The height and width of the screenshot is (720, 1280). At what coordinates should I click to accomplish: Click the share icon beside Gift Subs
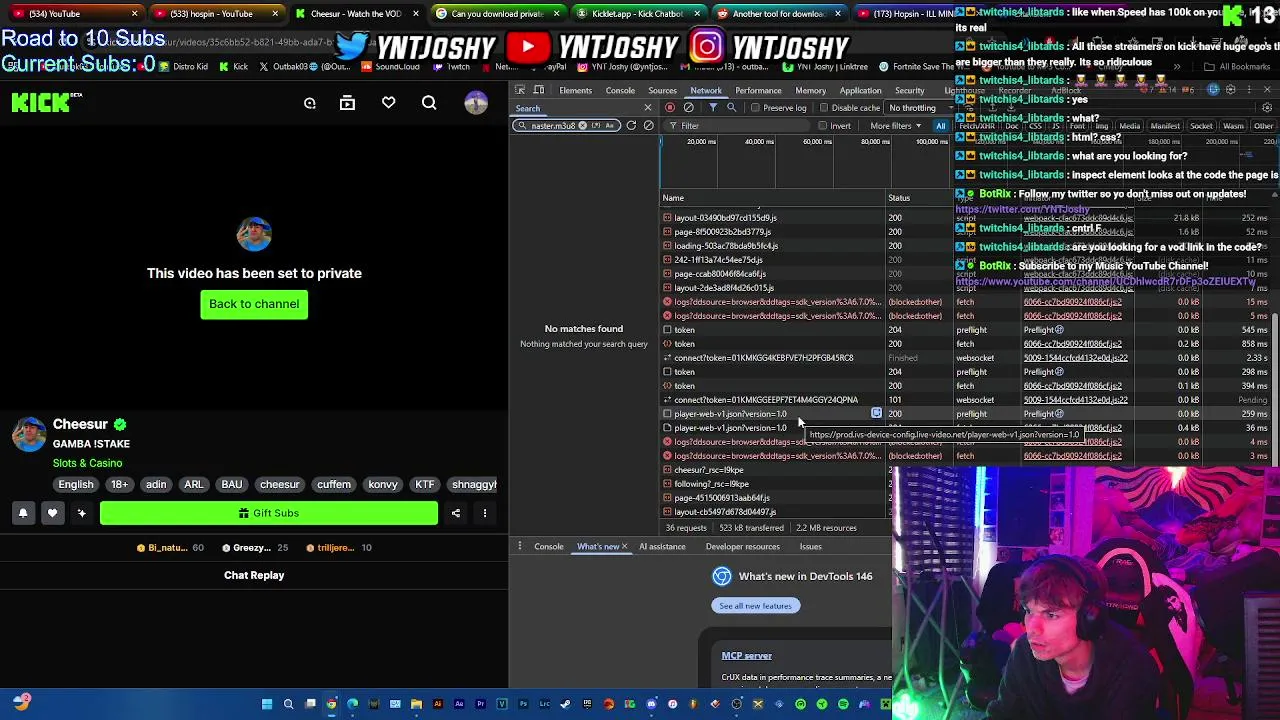[456, 513]
